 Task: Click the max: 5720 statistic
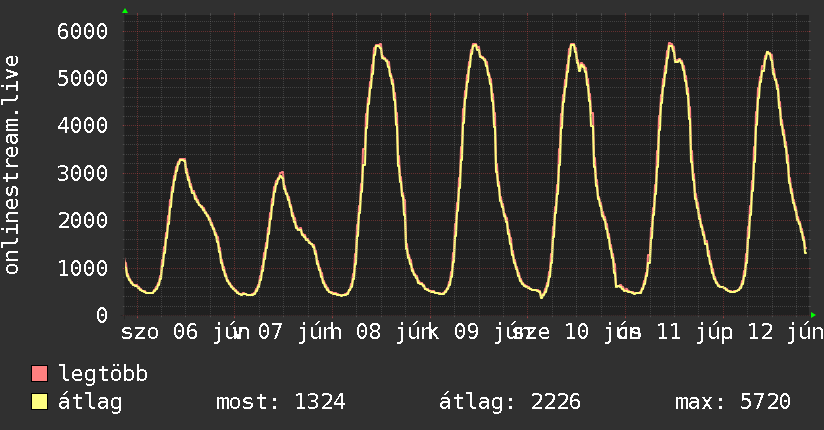point(733,402)
